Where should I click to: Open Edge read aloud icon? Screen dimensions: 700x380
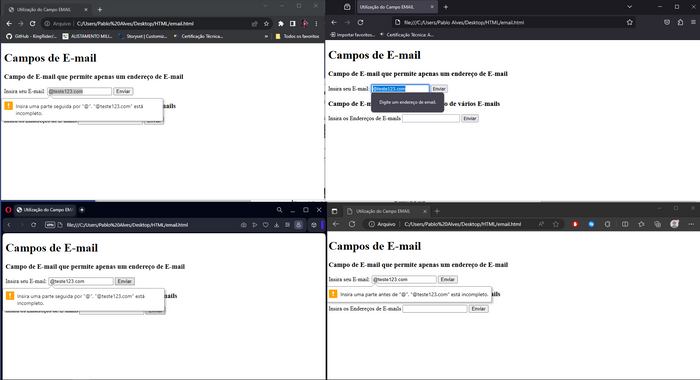click(x=541, y=224)
